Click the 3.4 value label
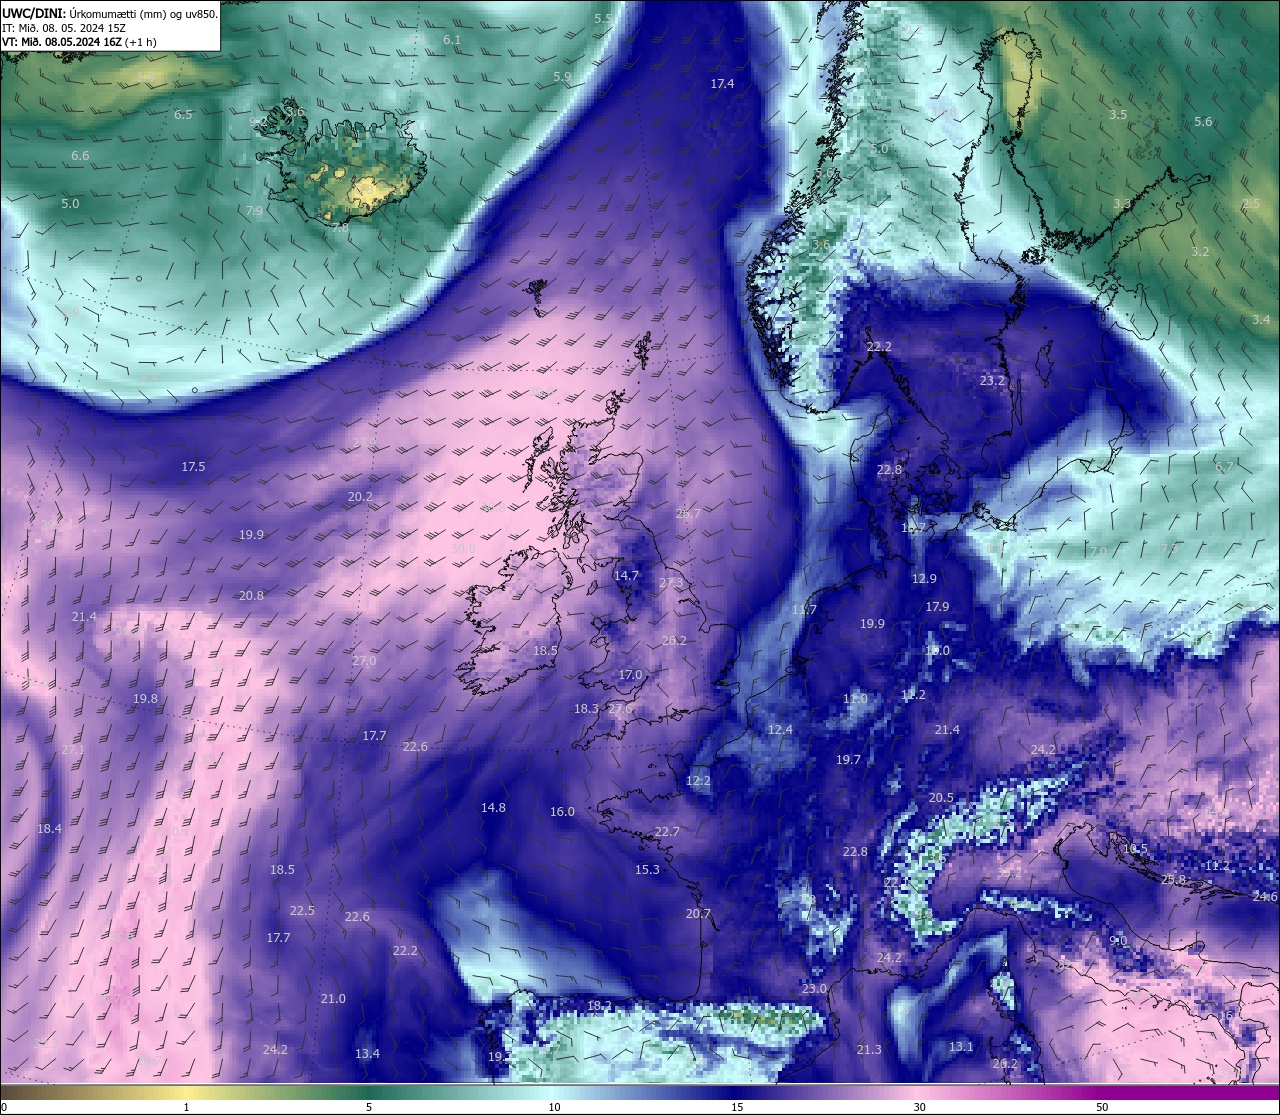Viewport: 1280px width, 1115px height. [x=1261, y=320]
